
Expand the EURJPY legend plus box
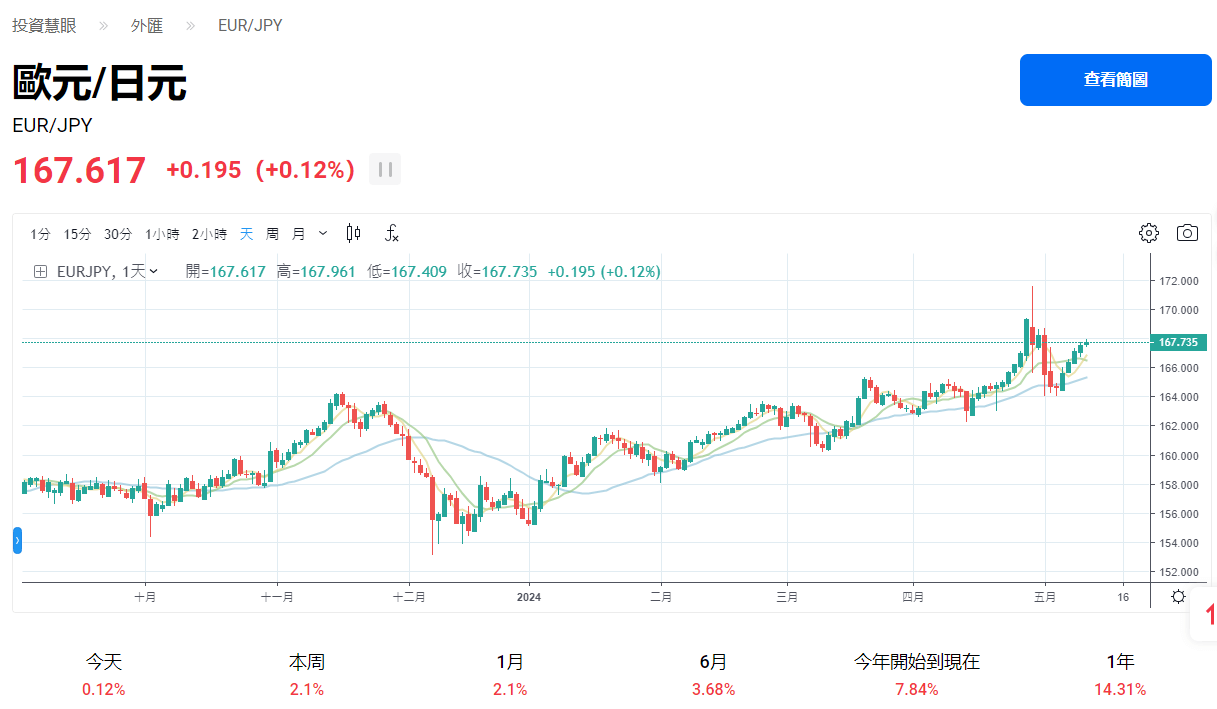[41, 271]
